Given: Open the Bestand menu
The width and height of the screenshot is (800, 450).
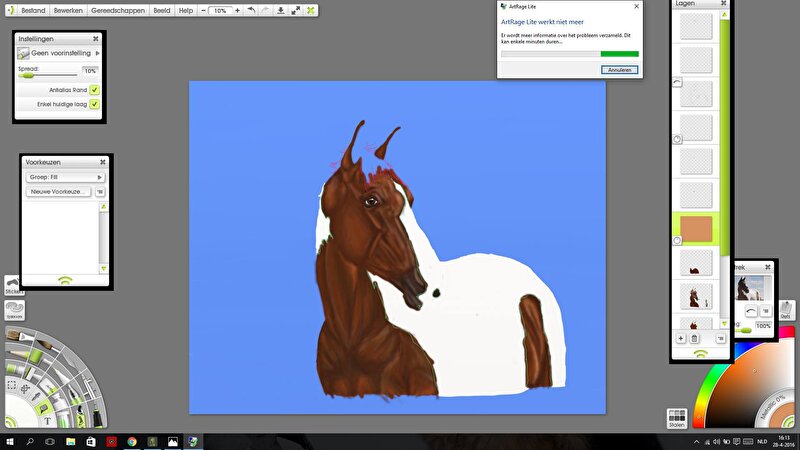Looking at the screenshot, I should click(34, 10).
